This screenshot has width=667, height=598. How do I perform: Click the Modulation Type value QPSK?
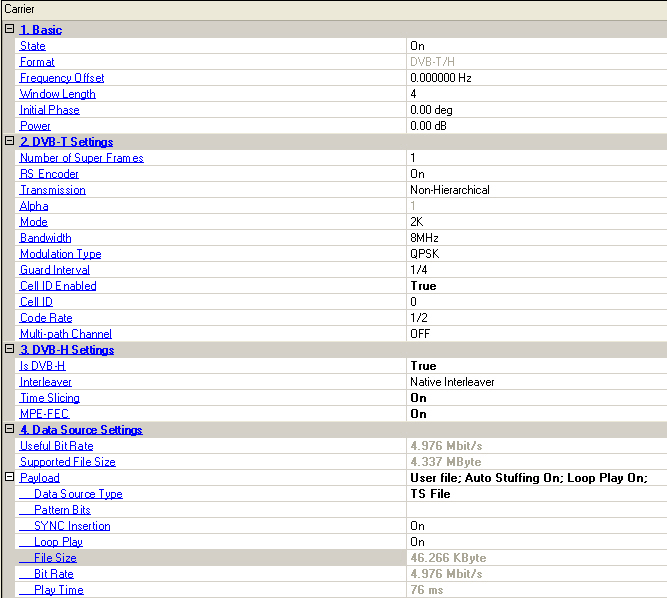425,254
